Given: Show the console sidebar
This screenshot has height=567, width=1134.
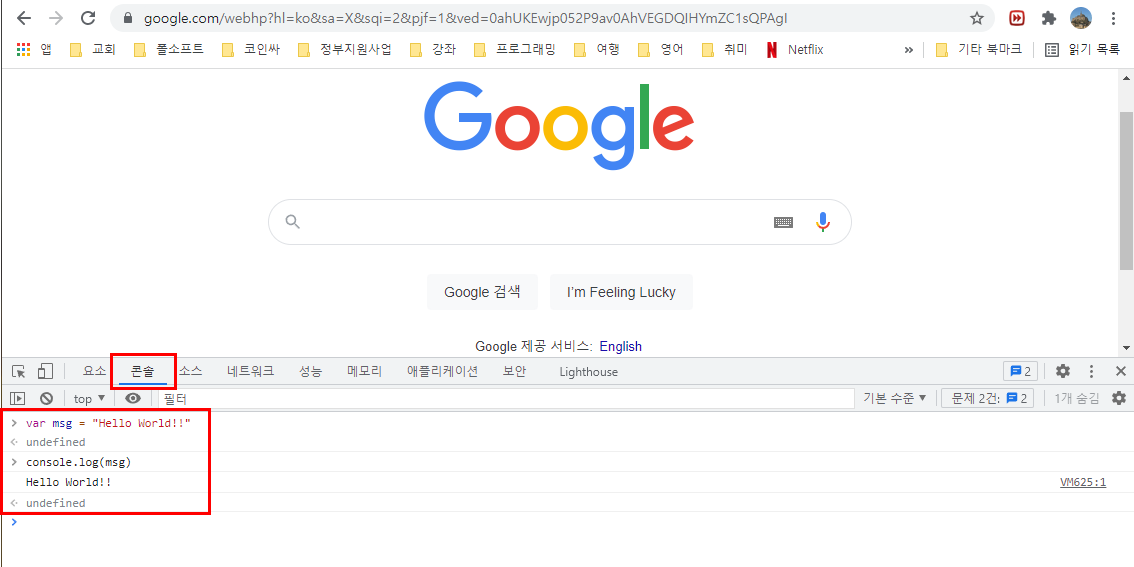Looking at the screenshot, I should coord(17,398).
